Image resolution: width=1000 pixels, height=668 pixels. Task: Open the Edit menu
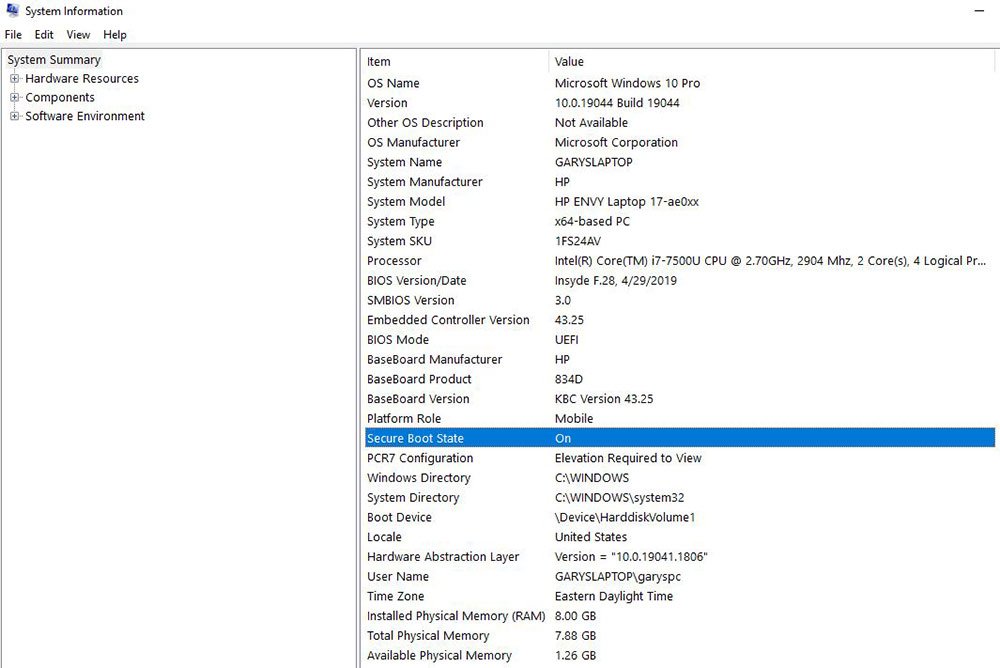click(44, 35)
